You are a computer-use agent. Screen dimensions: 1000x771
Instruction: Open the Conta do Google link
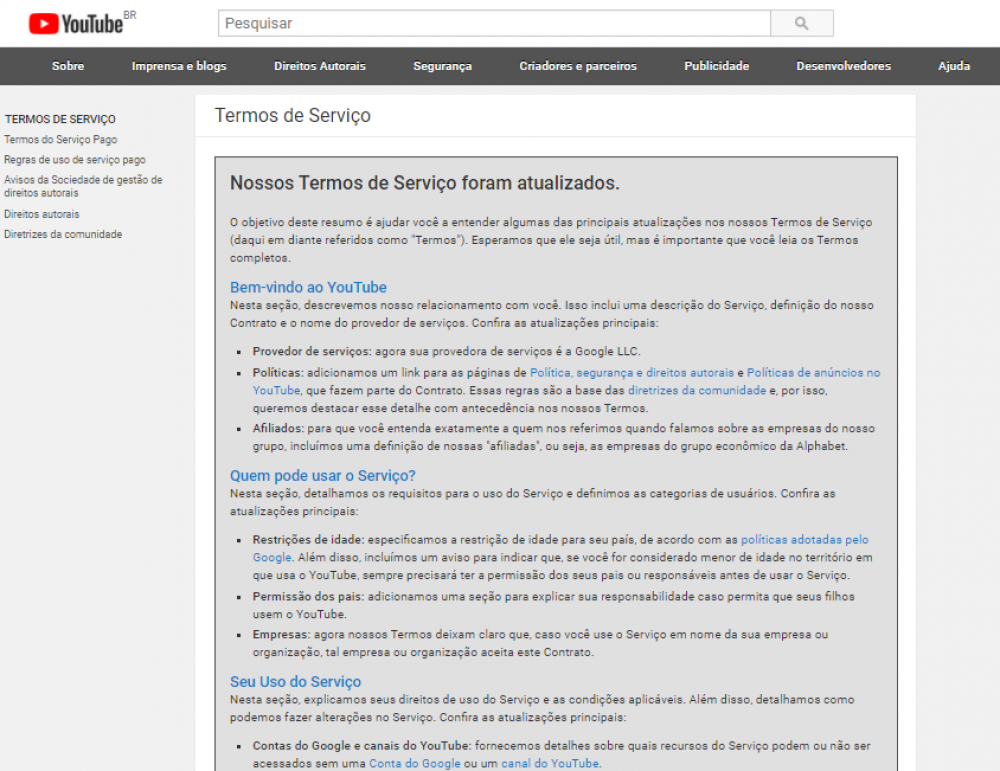click(414, 762)
